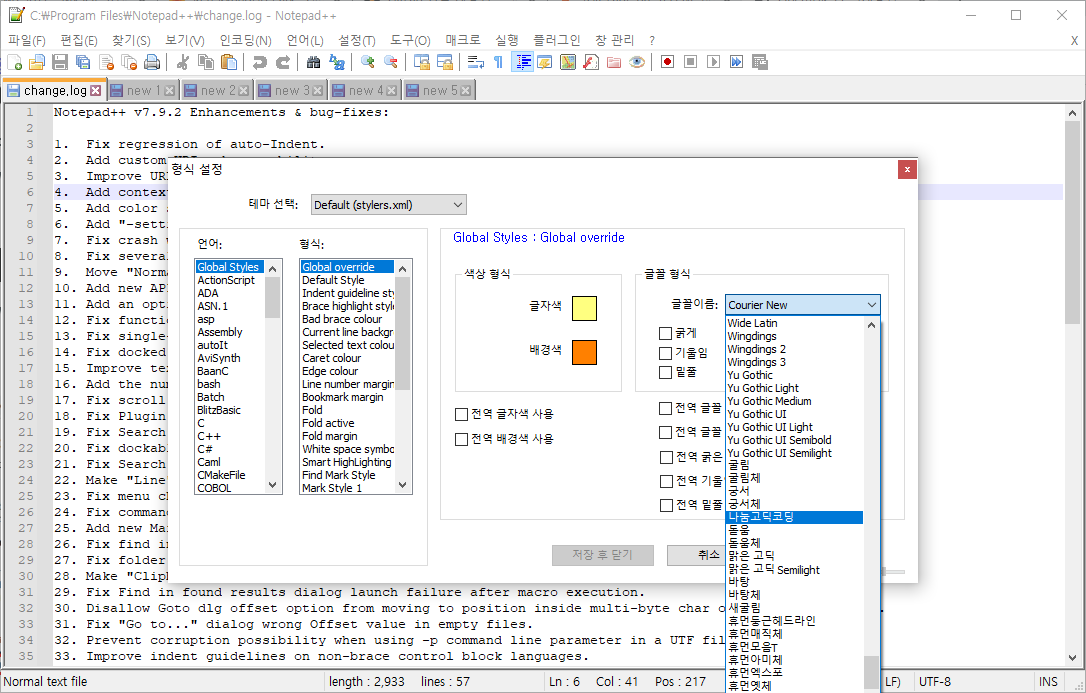Image resolution: width=1086 pixels, height=693 pixels.
Task: Close the 형식 설정 dialog
Action: pos(907,170)
